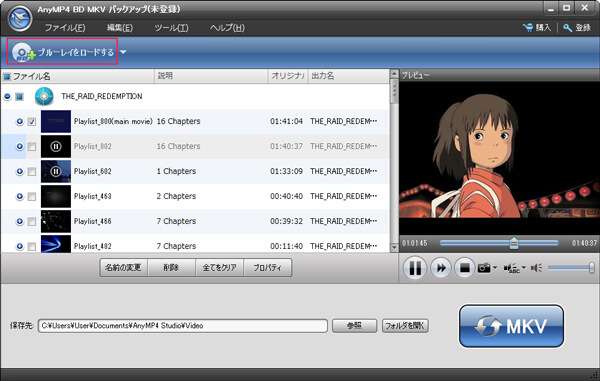This screenshot has width=600, height=381.
Task: Open the ツール(T) menu
Action: point(171,28)
